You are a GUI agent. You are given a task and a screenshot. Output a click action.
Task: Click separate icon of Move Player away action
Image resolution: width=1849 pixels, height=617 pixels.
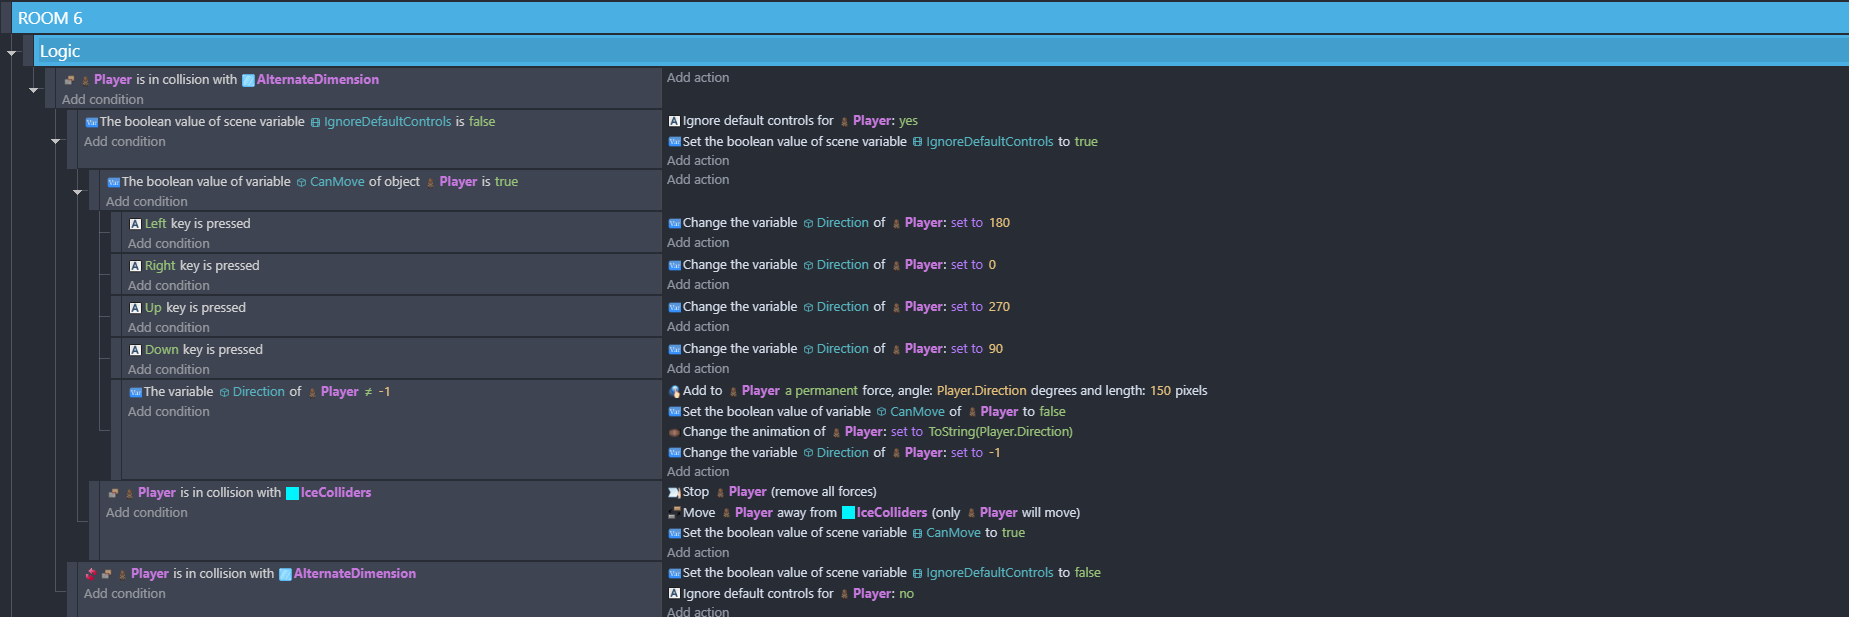point(674,513)
